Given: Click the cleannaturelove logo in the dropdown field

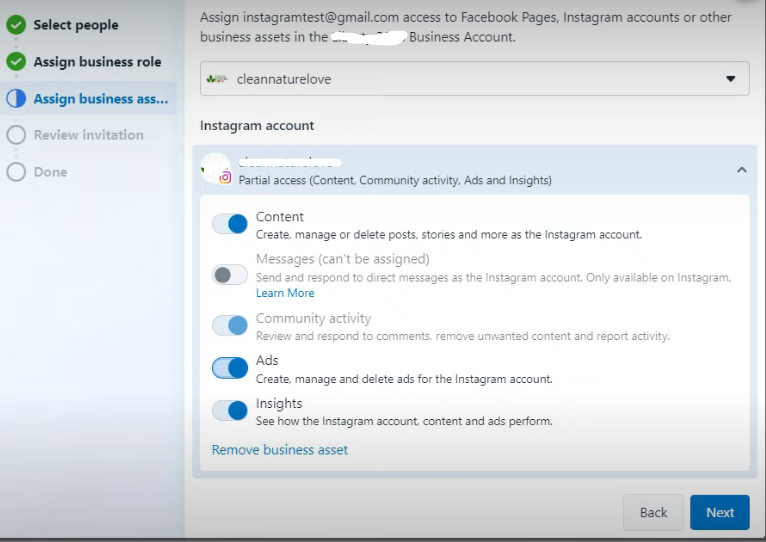Looking at the screenshot, I should click(x=217, y=79).
